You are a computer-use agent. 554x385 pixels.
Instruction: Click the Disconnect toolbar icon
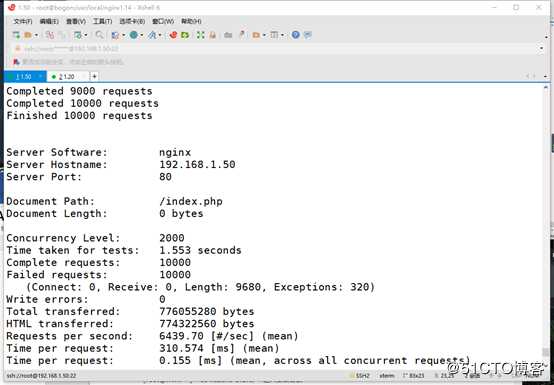(50, 35)
